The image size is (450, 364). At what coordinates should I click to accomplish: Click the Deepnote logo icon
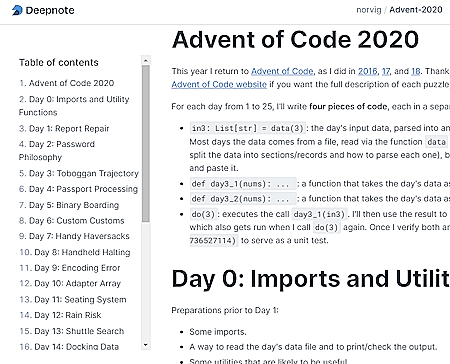17,10
